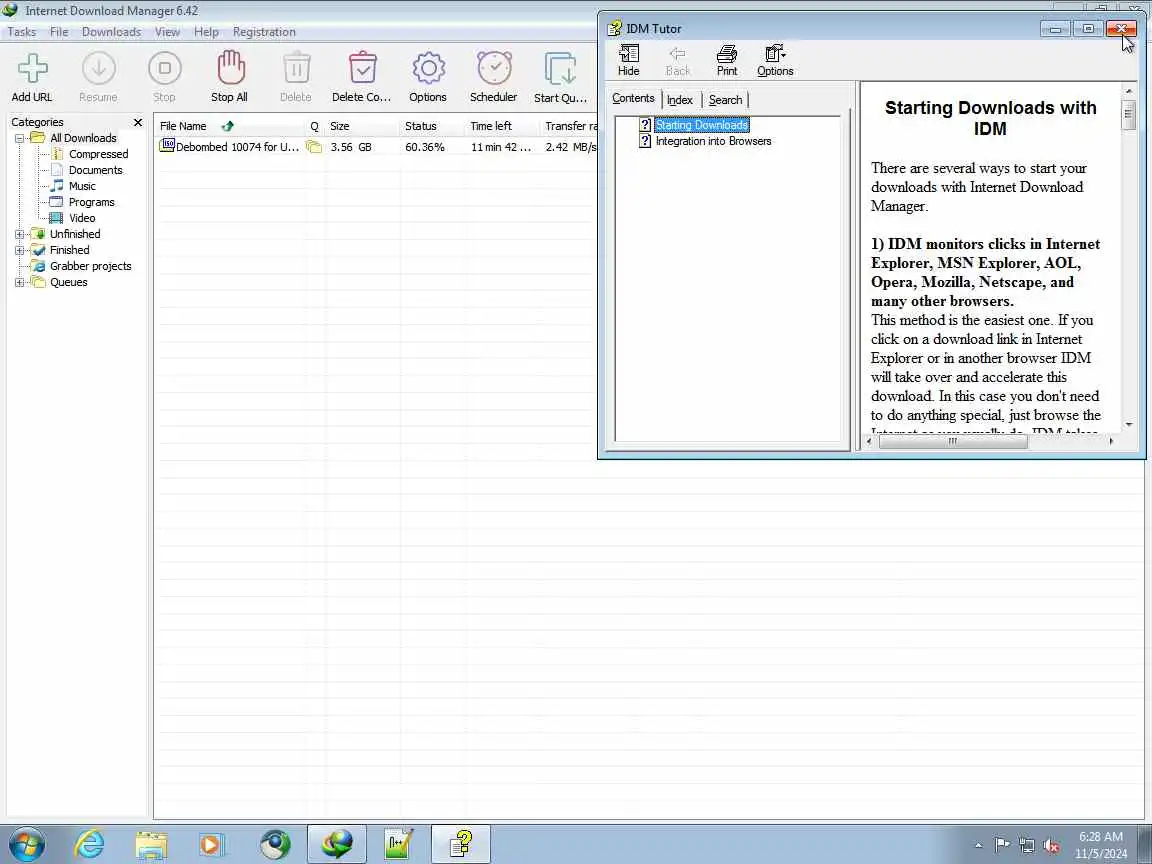Viewport: 1152px width, 864px height.
Task: Click the Q column header
Action: coord(314,126)
